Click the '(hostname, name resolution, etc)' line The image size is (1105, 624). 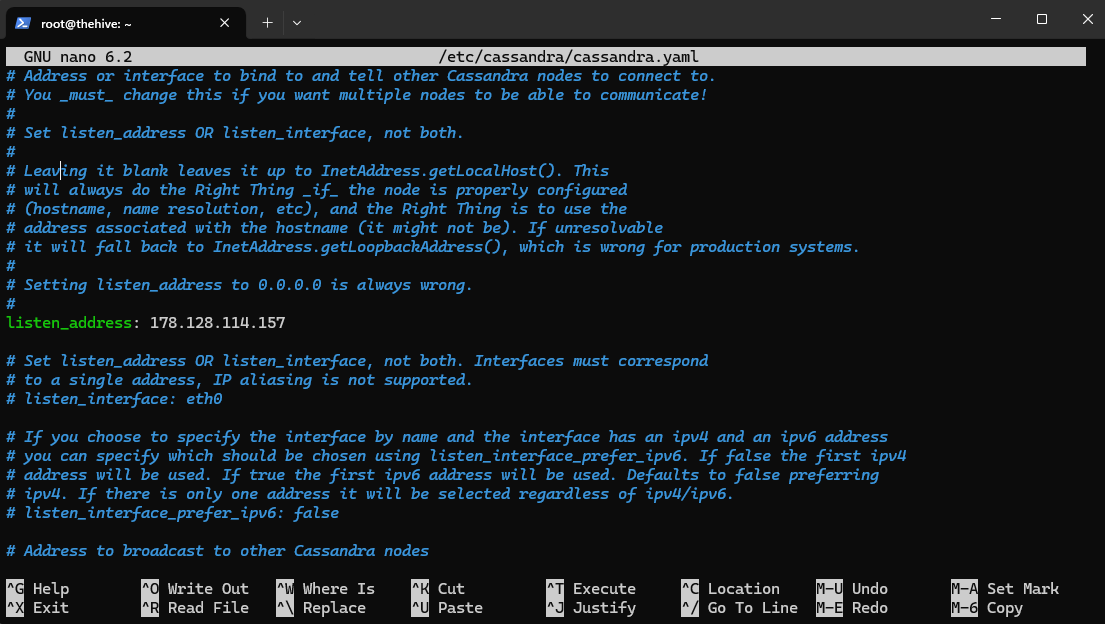[316, 209]
